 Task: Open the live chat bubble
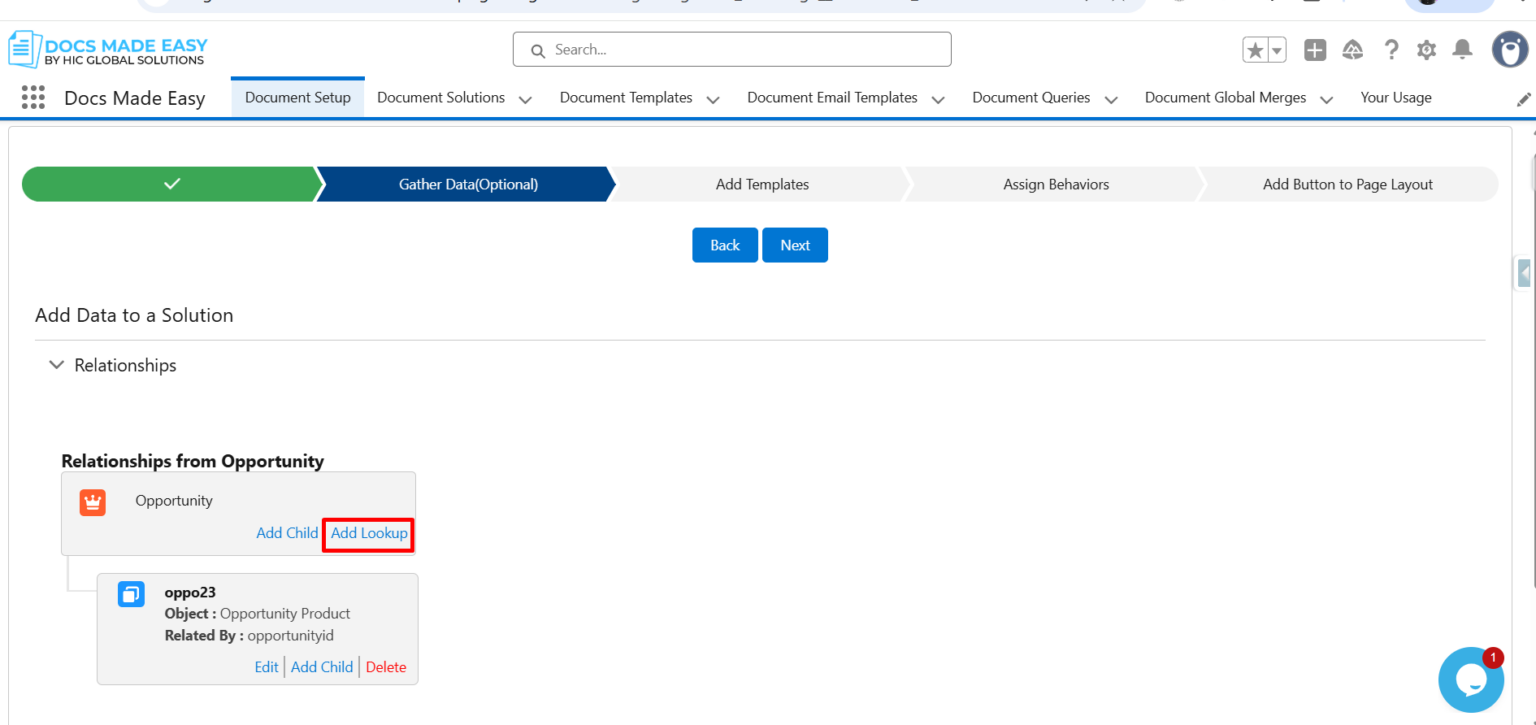tap(1470, 680)
